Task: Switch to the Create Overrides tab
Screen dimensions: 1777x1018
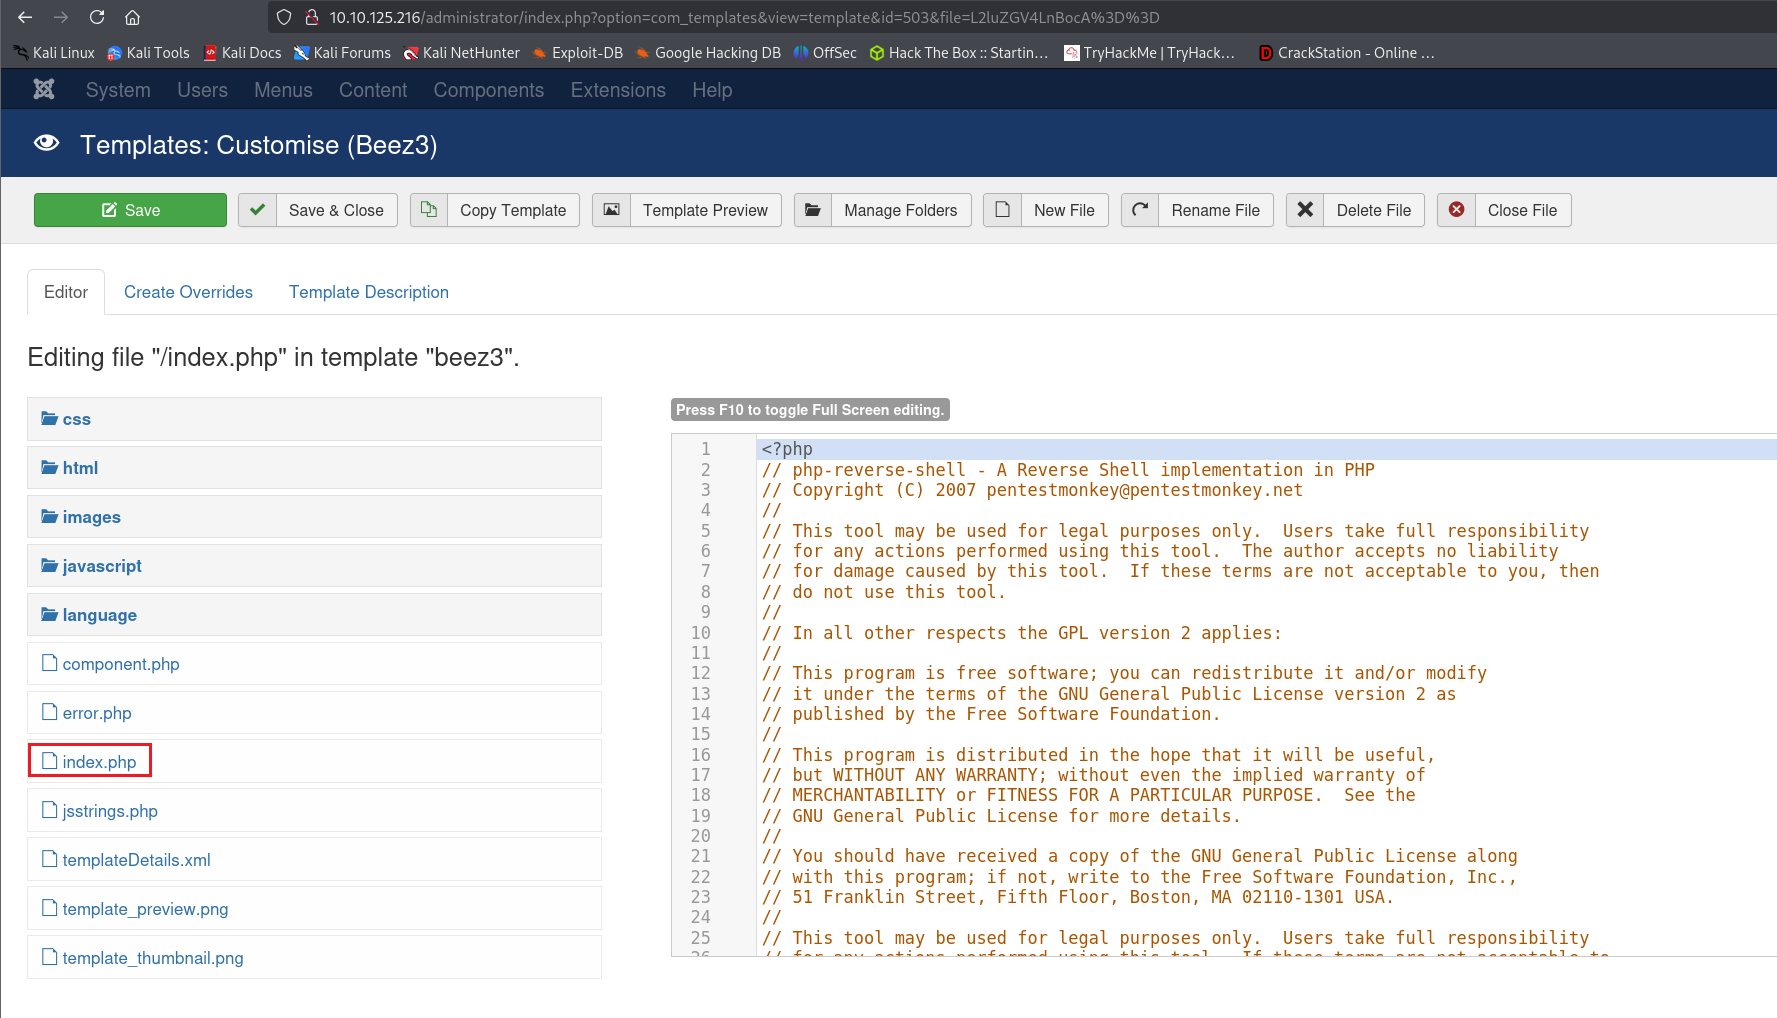Action: 188,292
